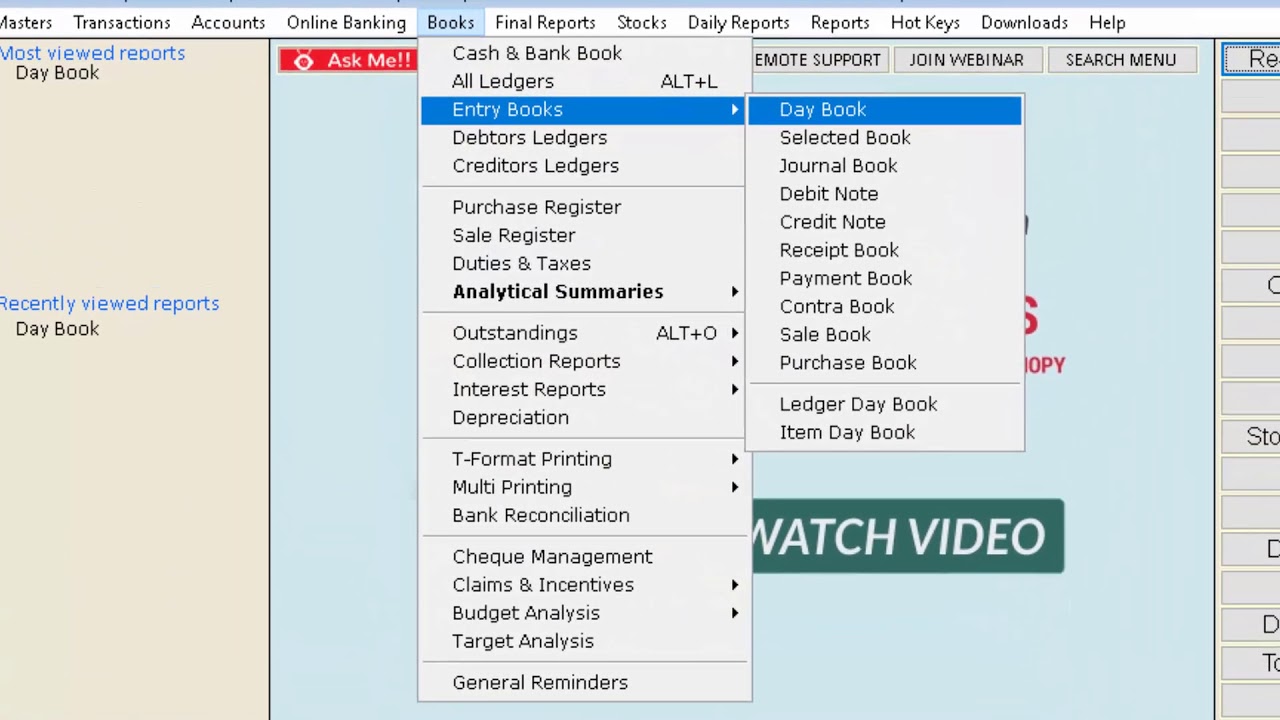
Task: Select Credit Note entry
Action: 885,222
